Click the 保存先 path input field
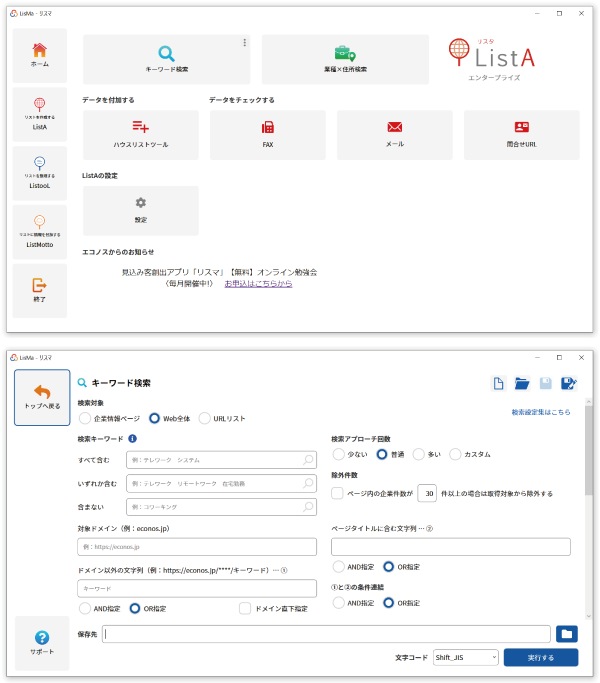The image size is (600, 683). [327, 633]
